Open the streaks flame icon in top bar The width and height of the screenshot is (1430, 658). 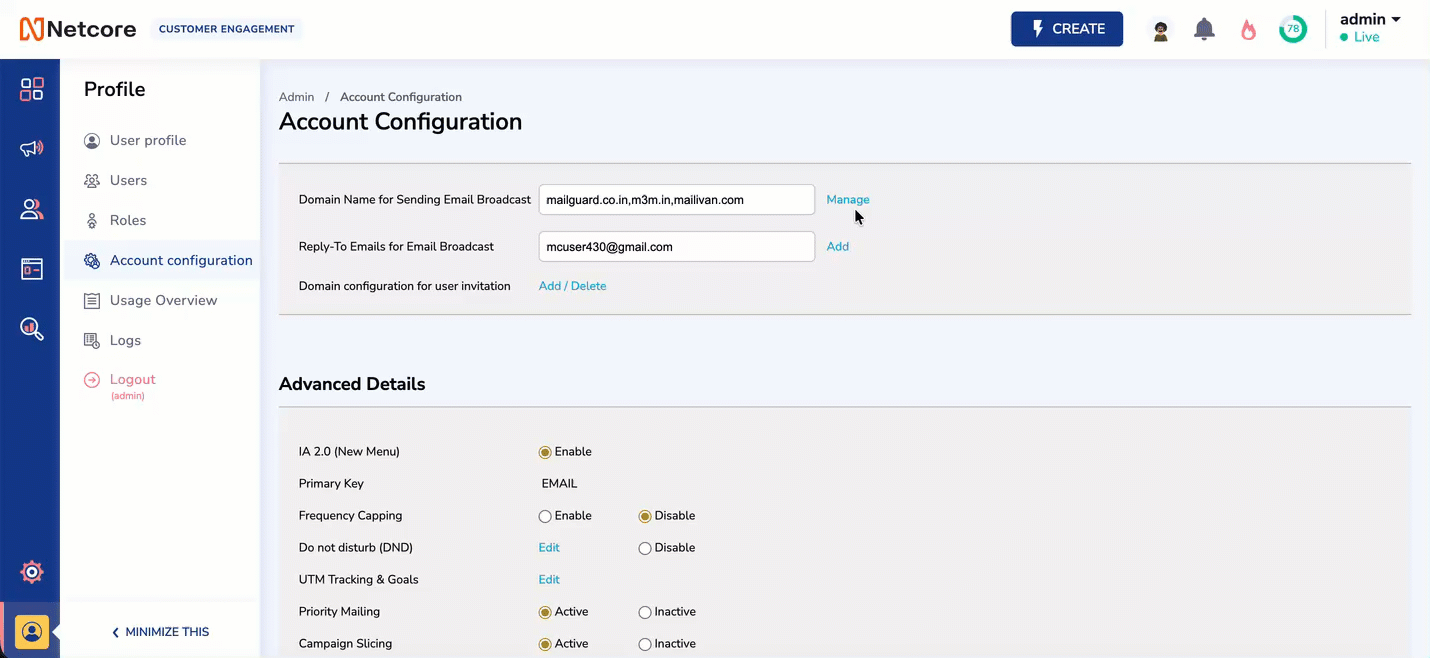[x=1248, y=29]
